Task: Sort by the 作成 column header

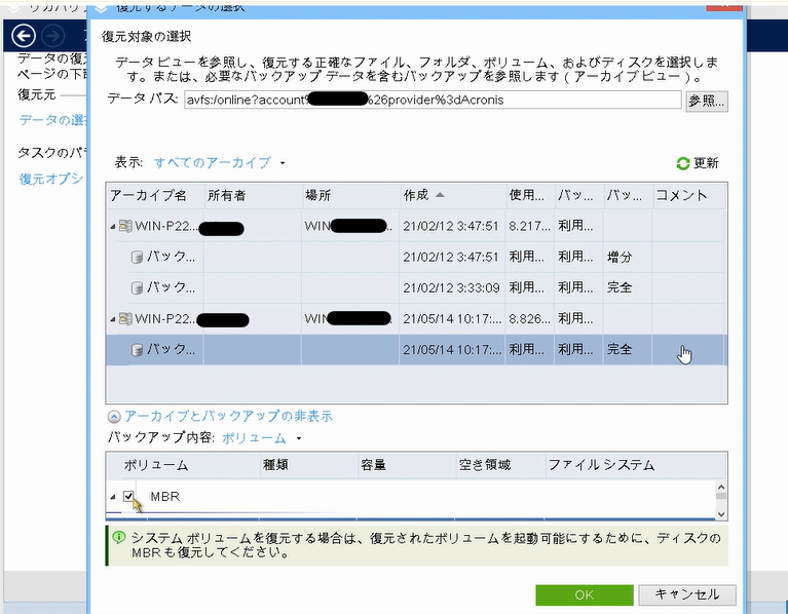Action: click(452, 195)
